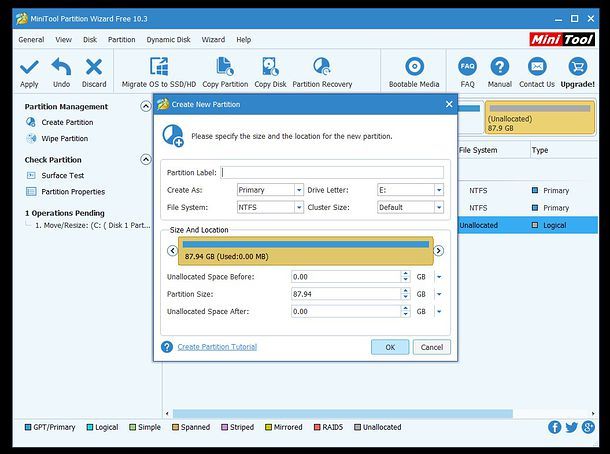Open the Cluster Size dropdown
The width and height of the screenshot is (610, 454).
[x=439, y=207]
